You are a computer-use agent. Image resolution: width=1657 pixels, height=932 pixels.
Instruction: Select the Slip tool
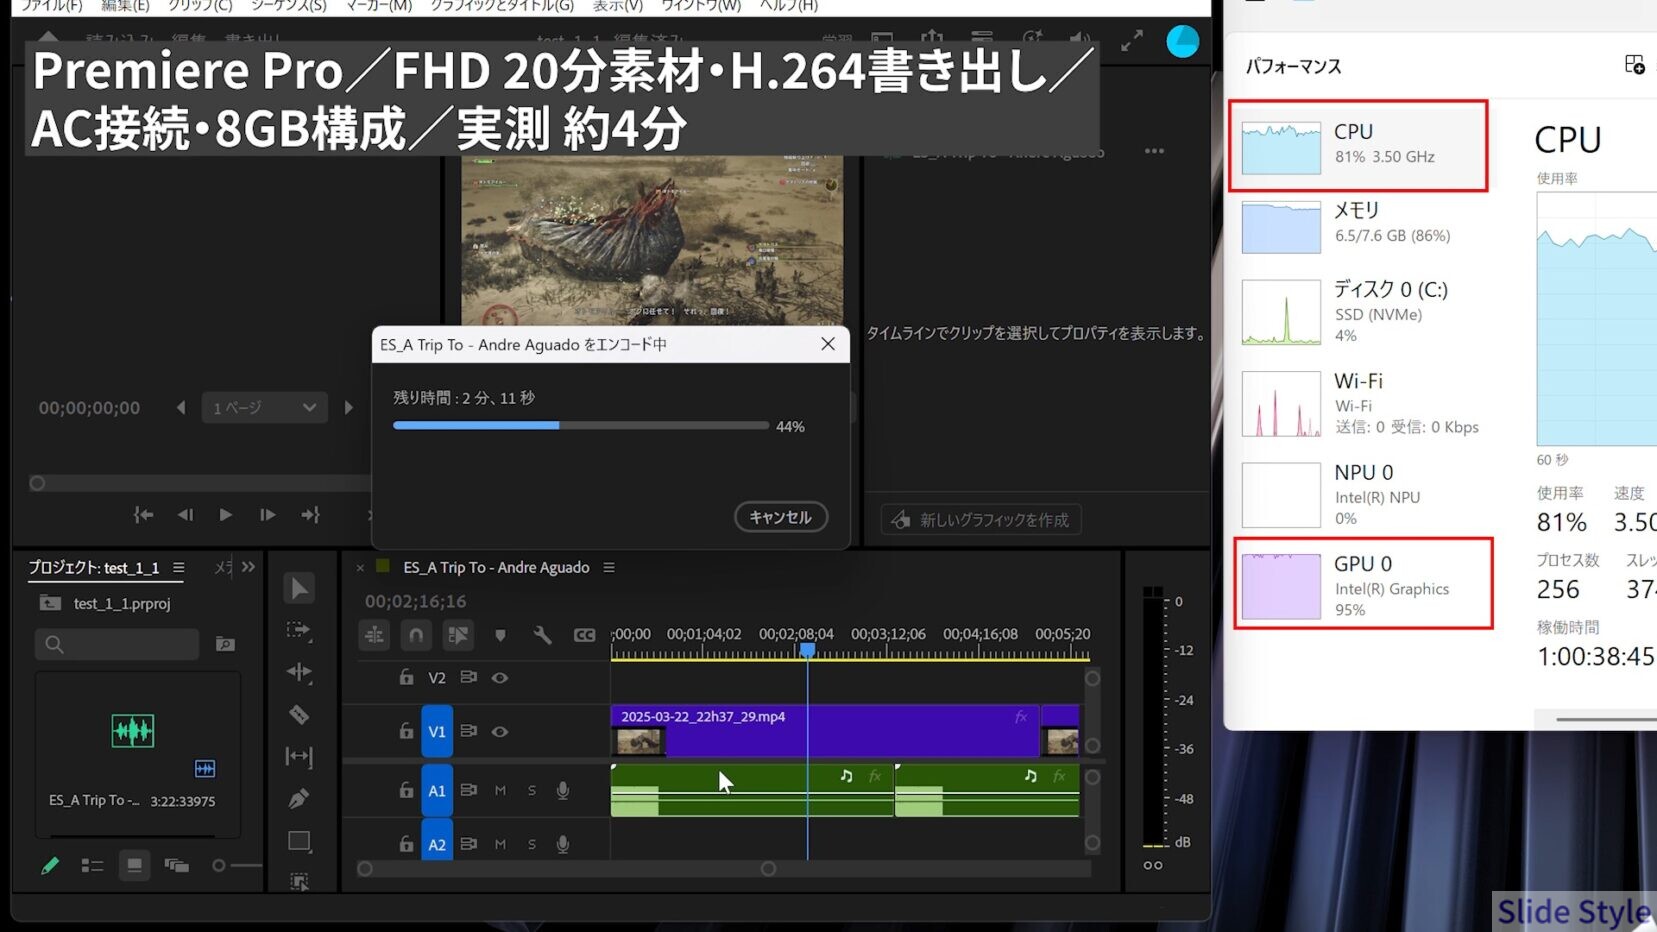click(x=299, y=756)
